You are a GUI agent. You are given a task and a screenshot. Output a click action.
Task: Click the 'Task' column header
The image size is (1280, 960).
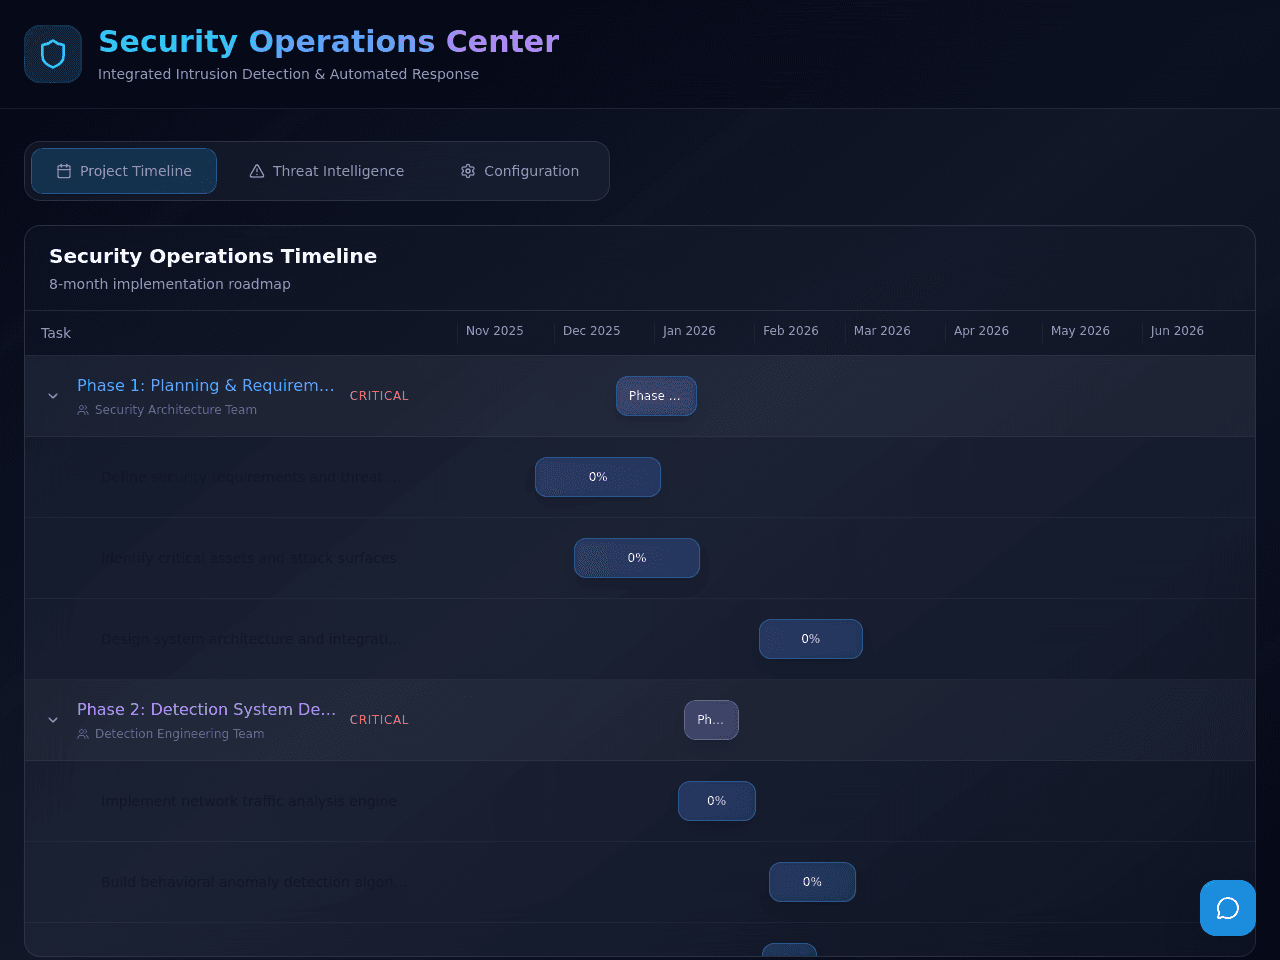56,333
